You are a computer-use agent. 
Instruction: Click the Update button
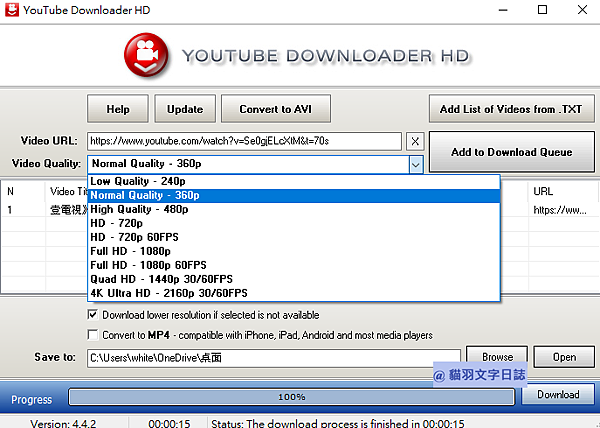click(185, 109)
